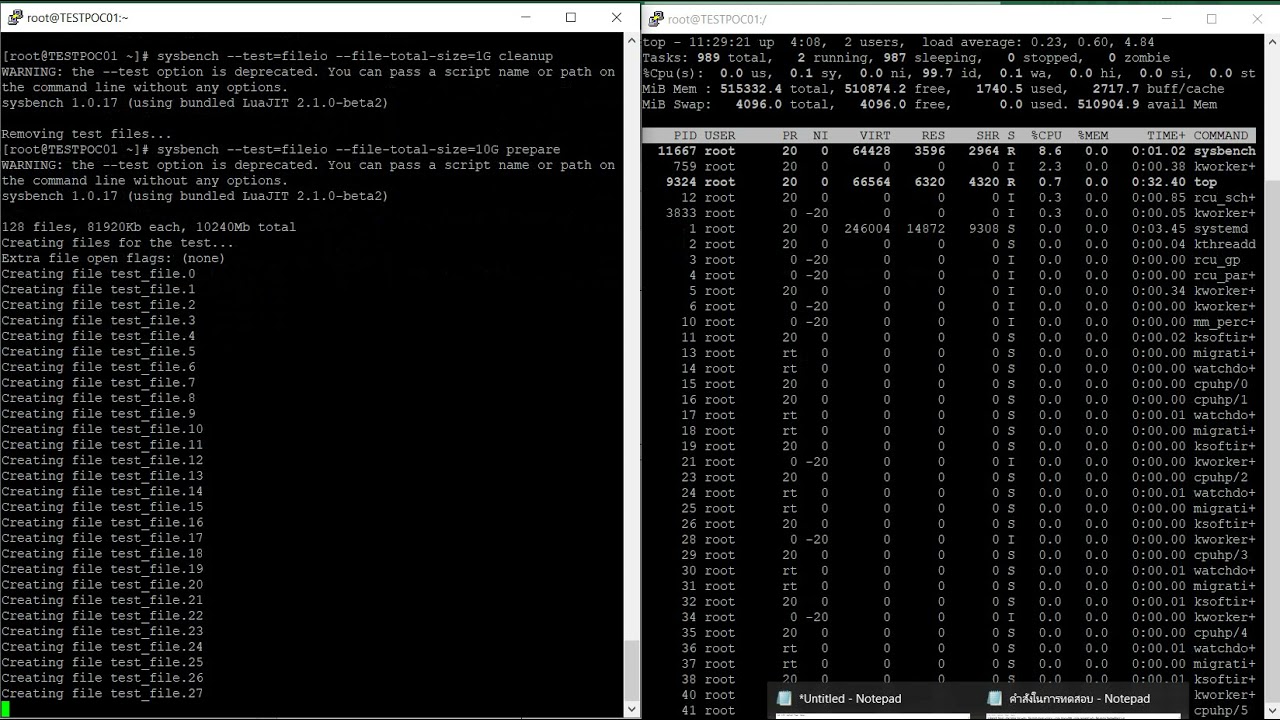Click the systemd command entry

(1220, 229)
